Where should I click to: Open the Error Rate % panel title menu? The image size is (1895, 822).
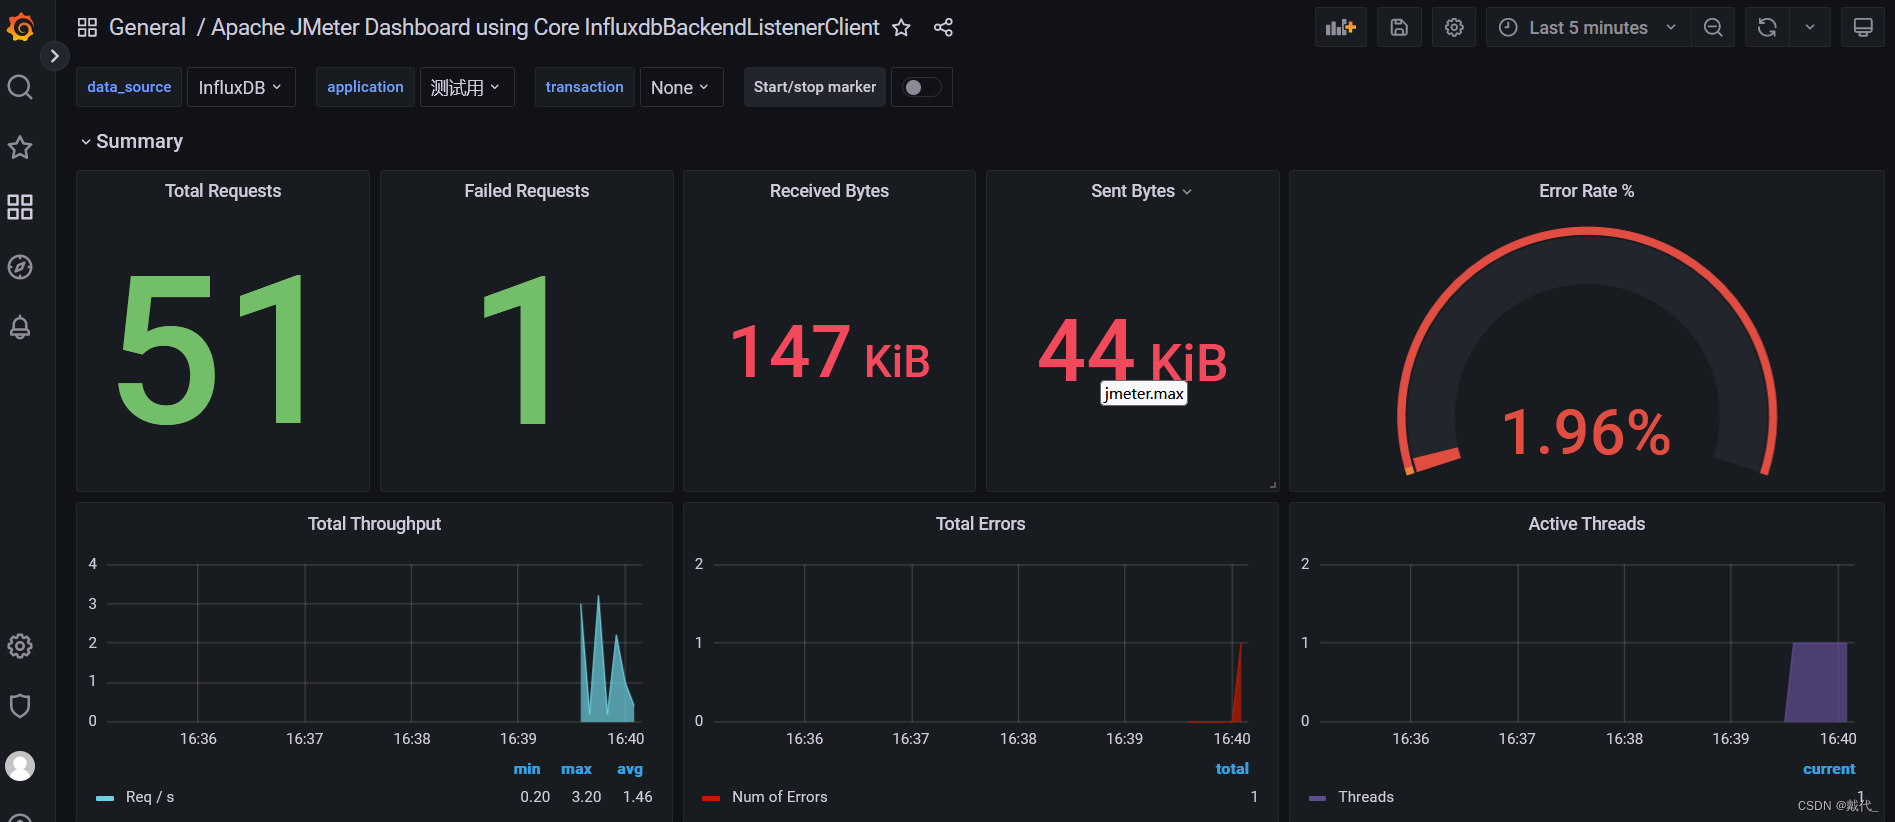[x=1586, y=191]
